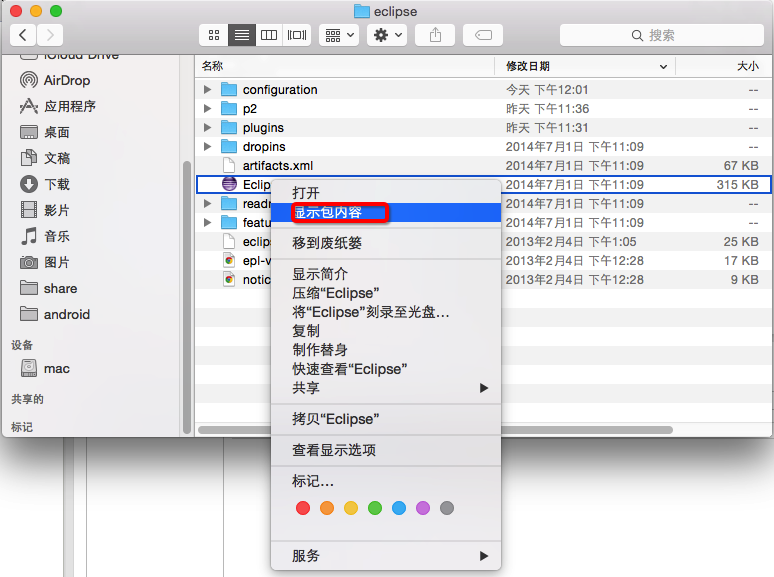The image size is (774, 577).
Task: Apply the red tag color
Action: pyautogui.click(x=303, y=508)
